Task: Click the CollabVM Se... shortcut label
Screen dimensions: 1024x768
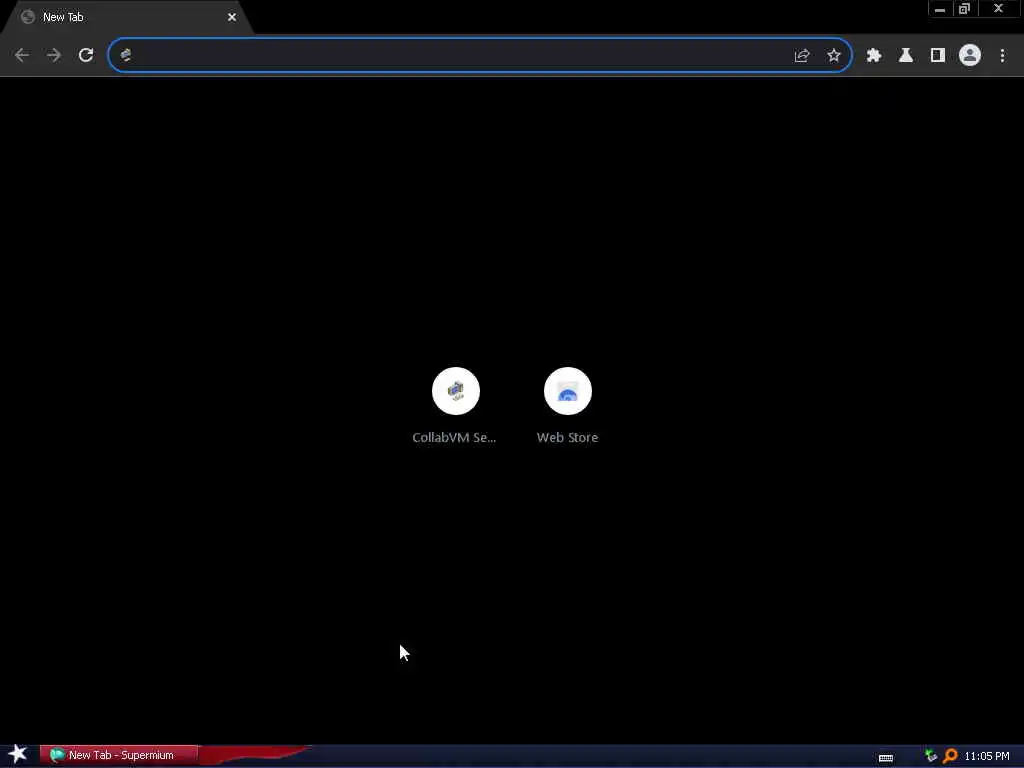Action: click(454, 438)
